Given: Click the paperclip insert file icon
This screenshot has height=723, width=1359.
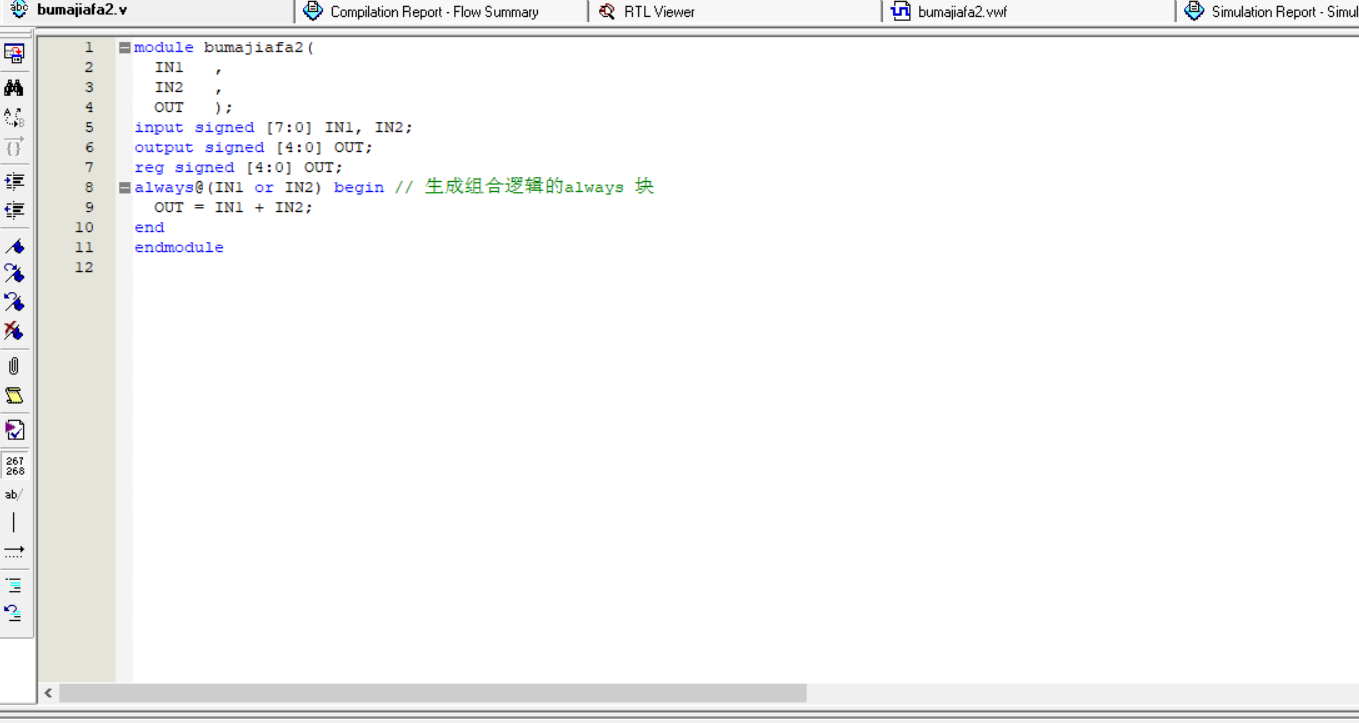Looking at the screenshot, I should click(14, 366).
